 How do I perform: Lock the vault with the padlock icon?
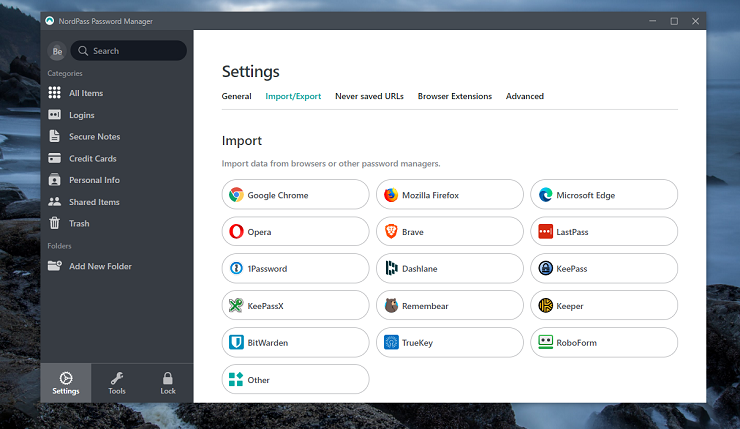coord(168,378)
